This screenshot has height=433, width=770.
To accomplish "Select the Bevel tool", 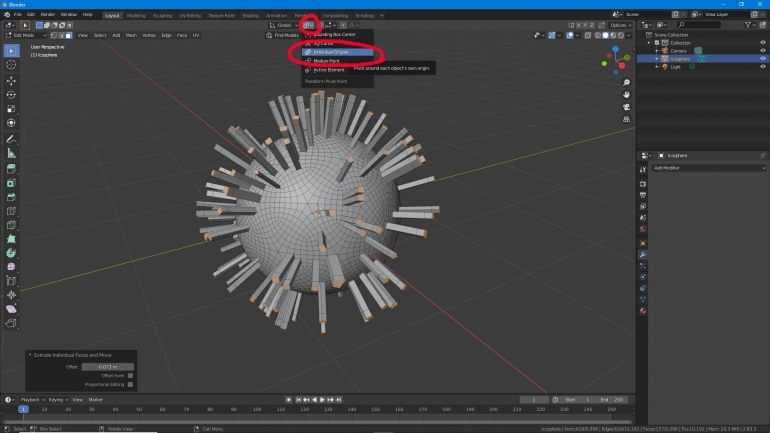I will [x=11, y=197].
